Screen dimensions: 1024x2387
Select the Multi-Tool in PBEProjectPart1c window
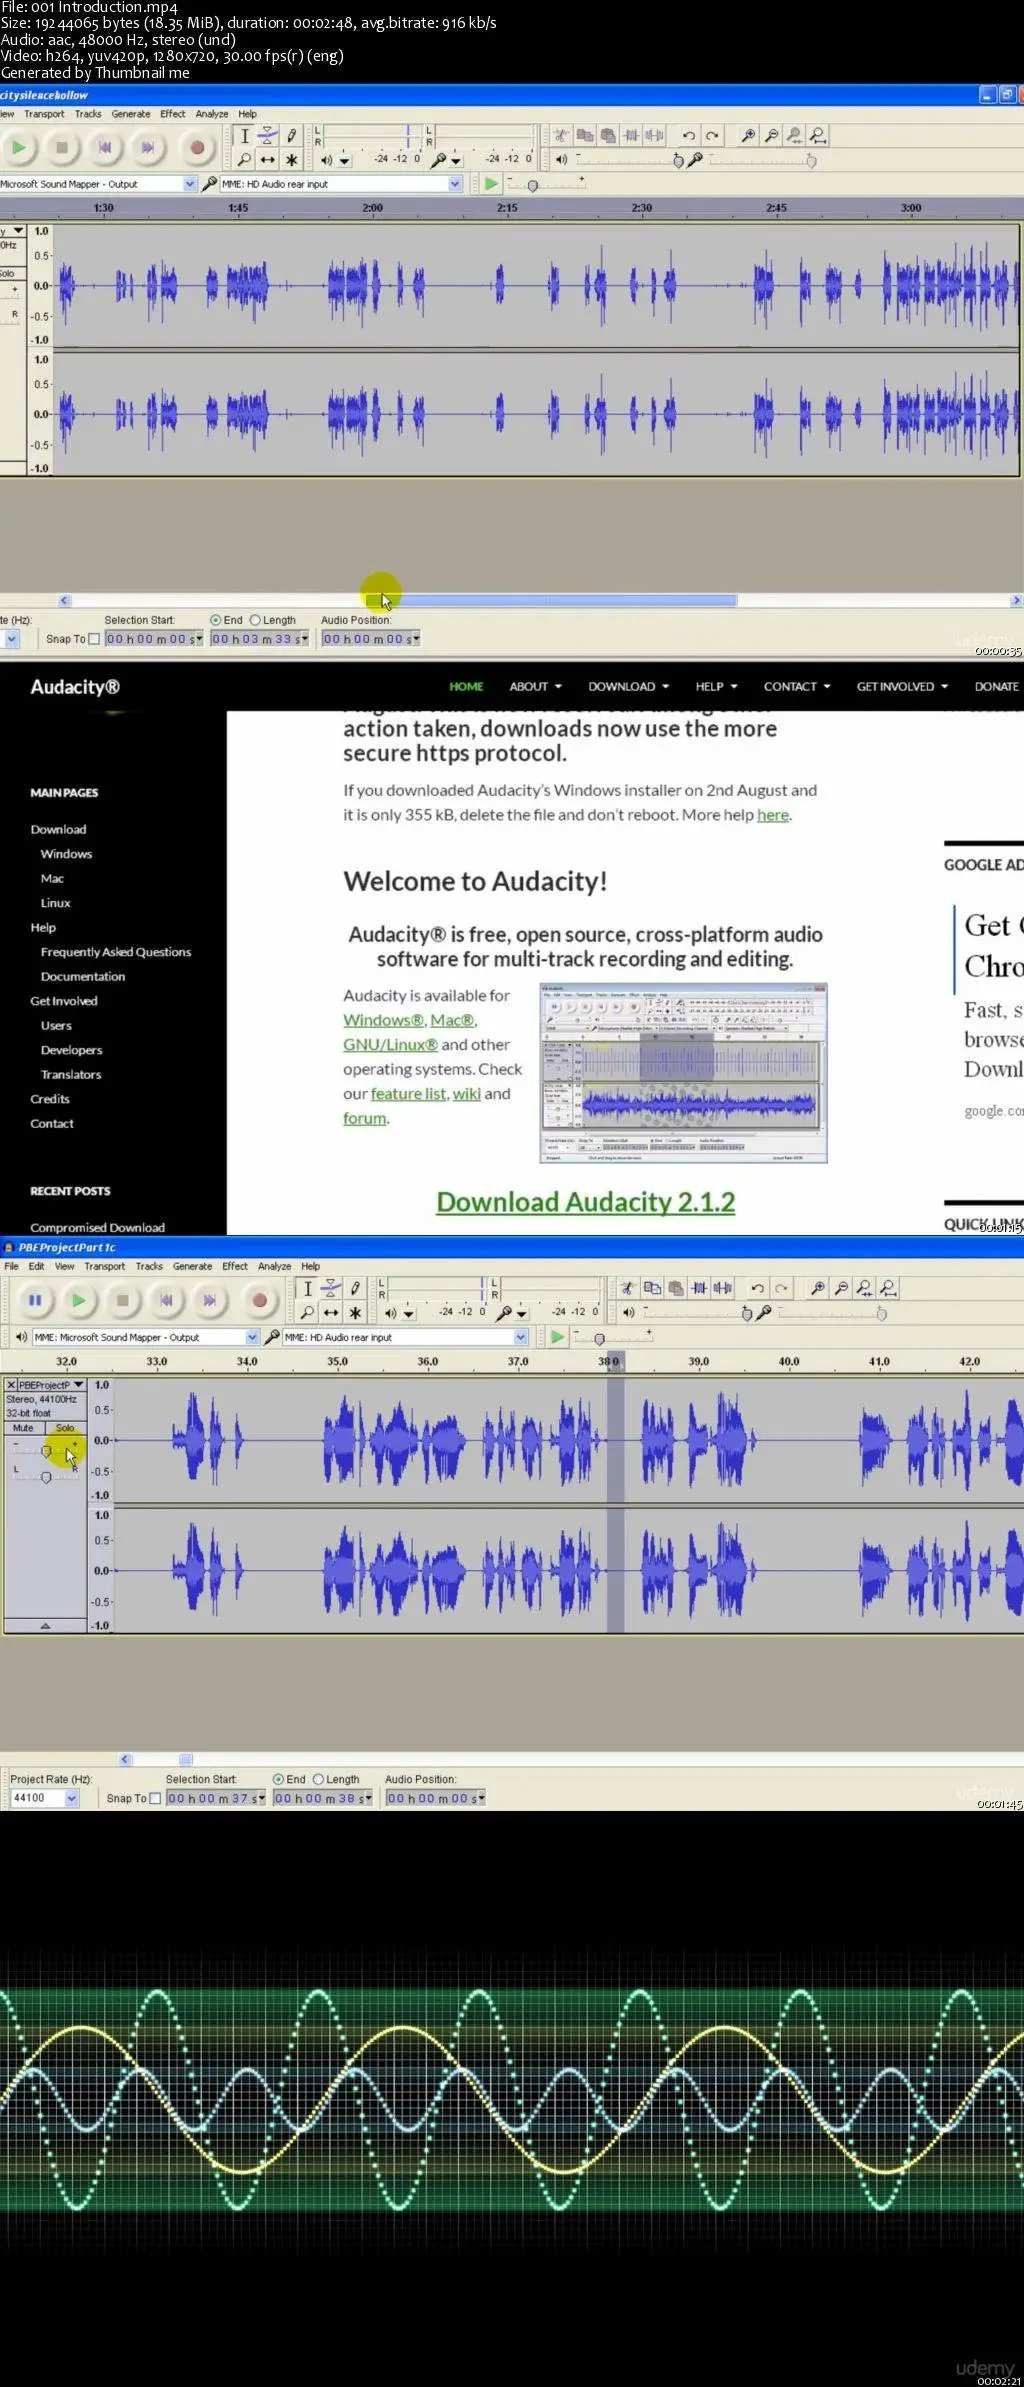point(354,1312)
